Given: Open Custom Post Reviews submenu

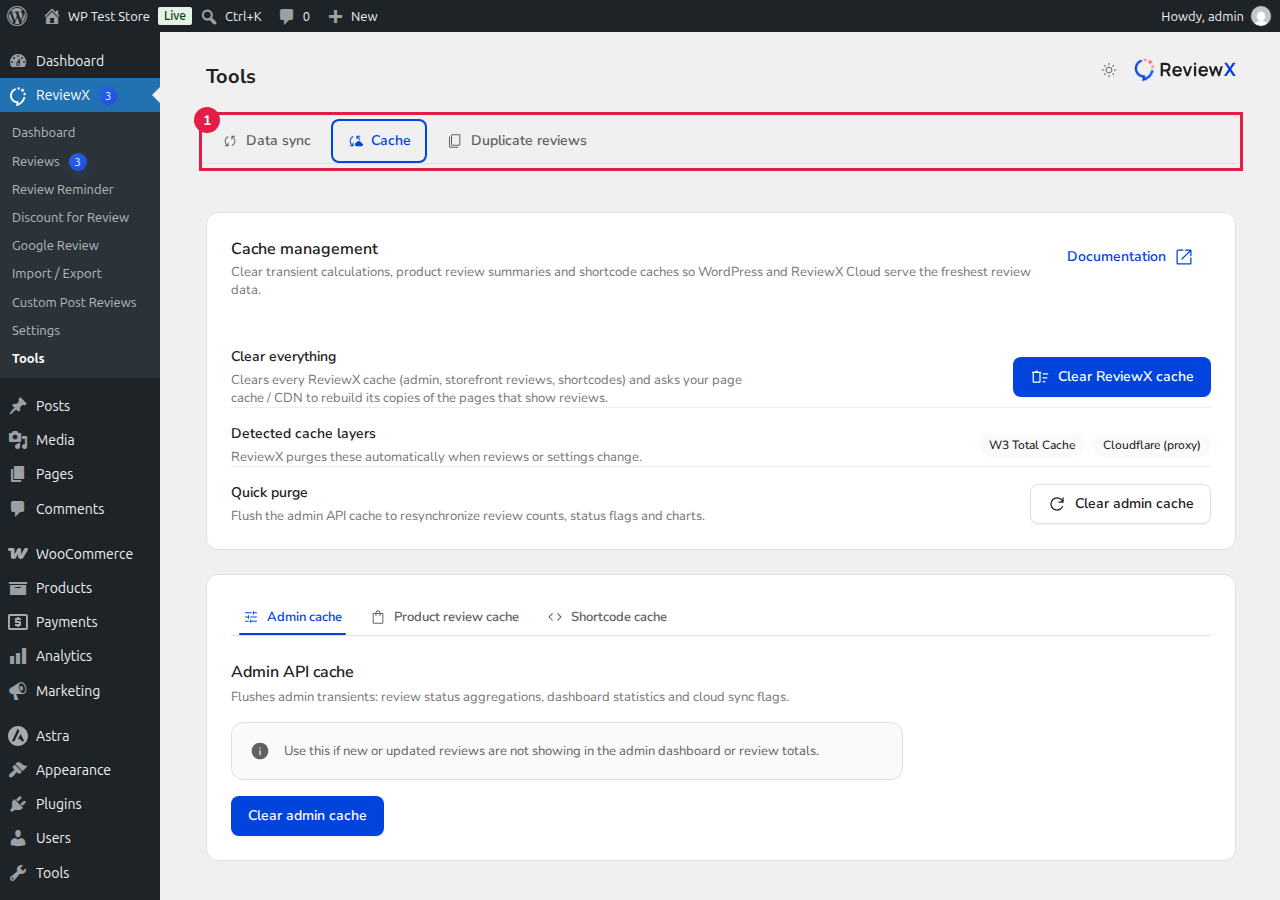Looking at the screenshot, I should tap(74, 302).
